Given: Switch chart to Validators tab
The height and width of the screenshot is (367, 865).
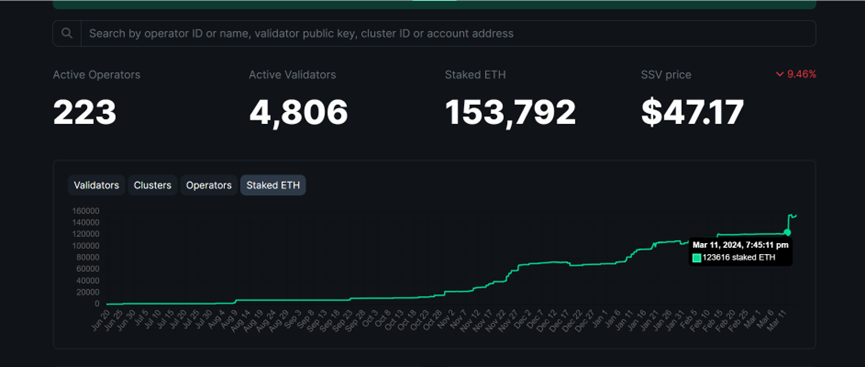Looking at the screenshot, I should tap(97, 185).
